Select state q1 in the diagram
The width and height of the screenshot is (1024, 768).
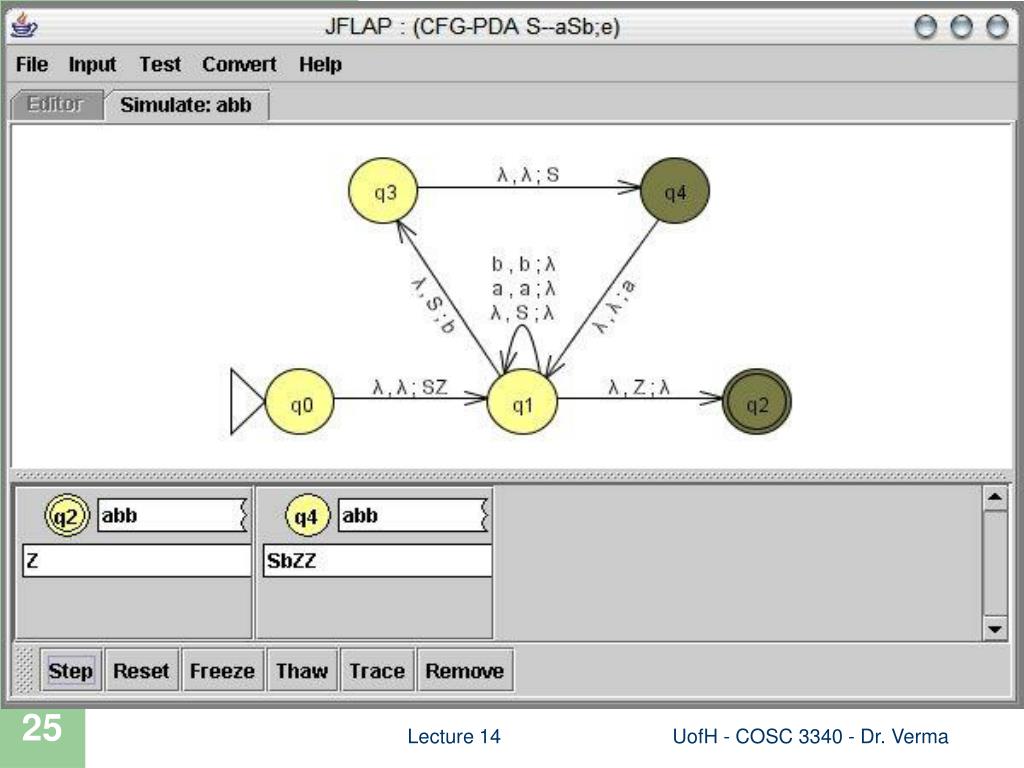point(522,402)
